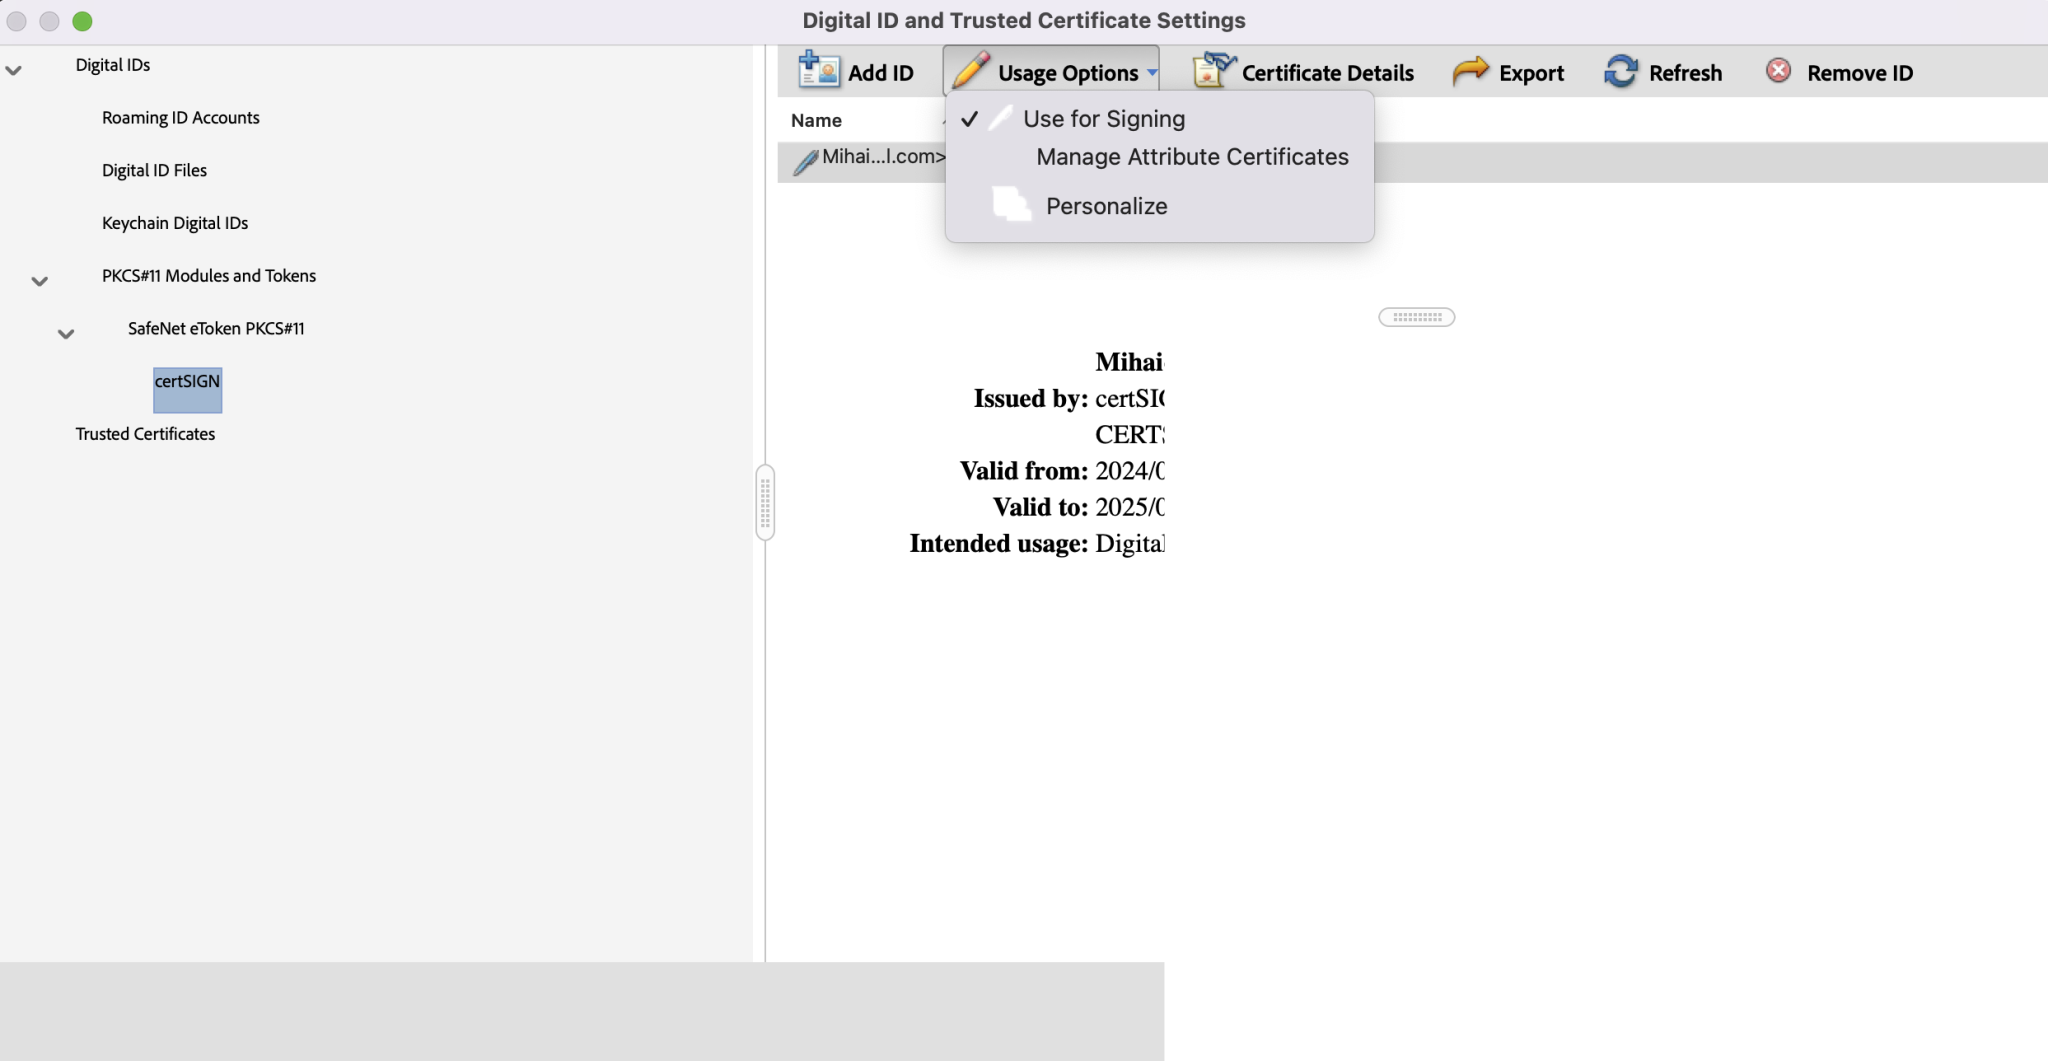Select Trusted Certificates in the sidebar
This screenshot has height=1061, width=2048.
144,433
